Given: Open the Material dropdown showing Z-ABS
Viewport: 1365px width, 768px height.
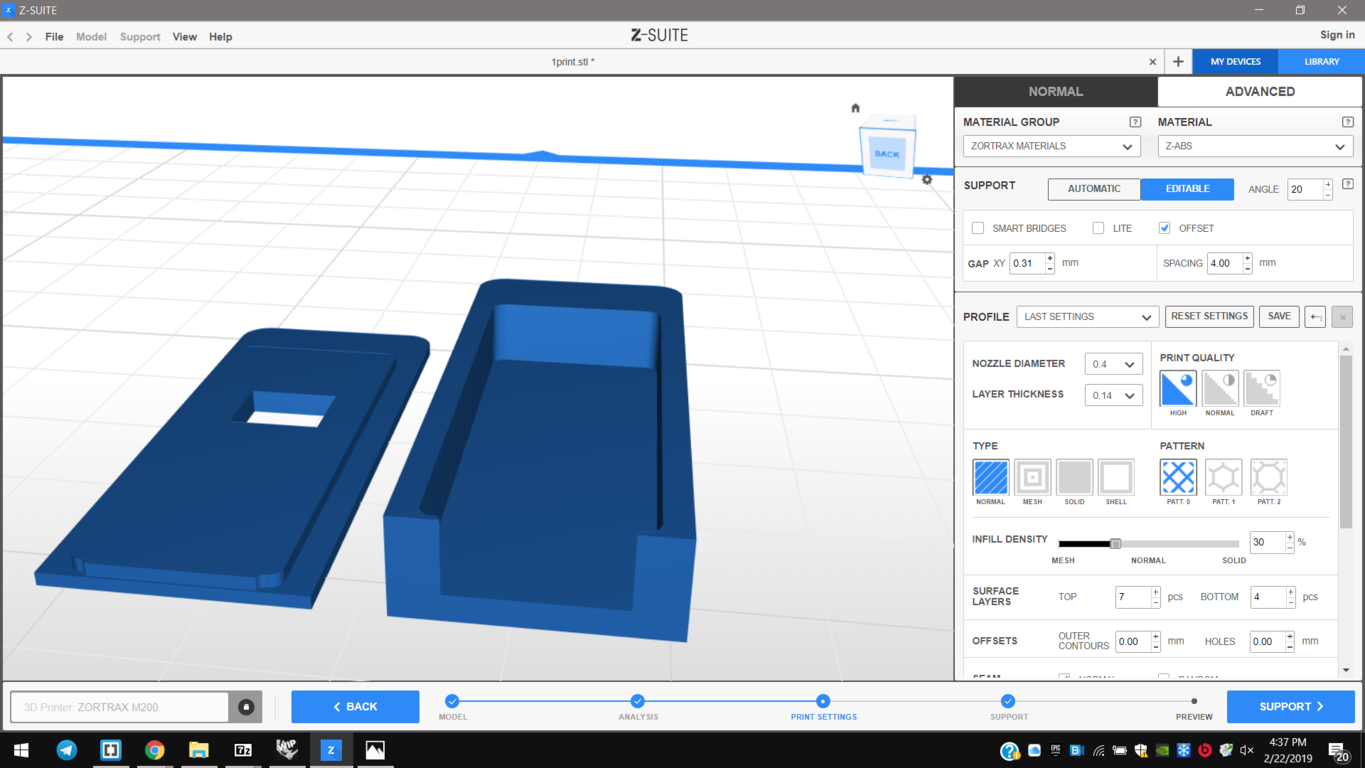Looking at the screenshot, I should [1255, 146].
